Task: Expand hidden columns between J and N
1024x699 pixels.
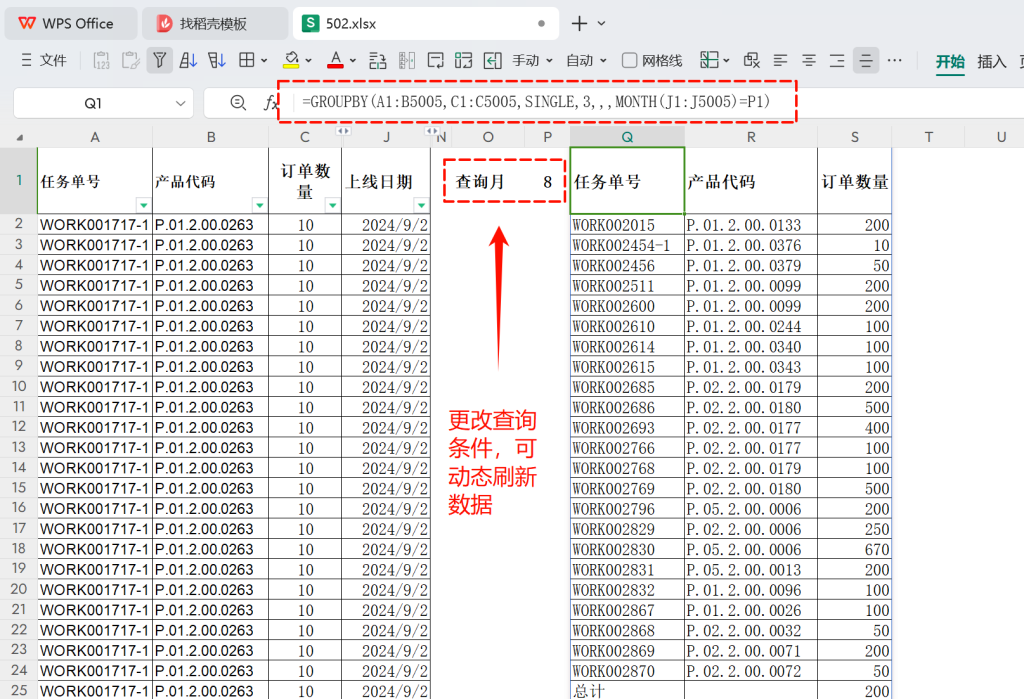Action: pyautogui.click(x=432, y=131)
